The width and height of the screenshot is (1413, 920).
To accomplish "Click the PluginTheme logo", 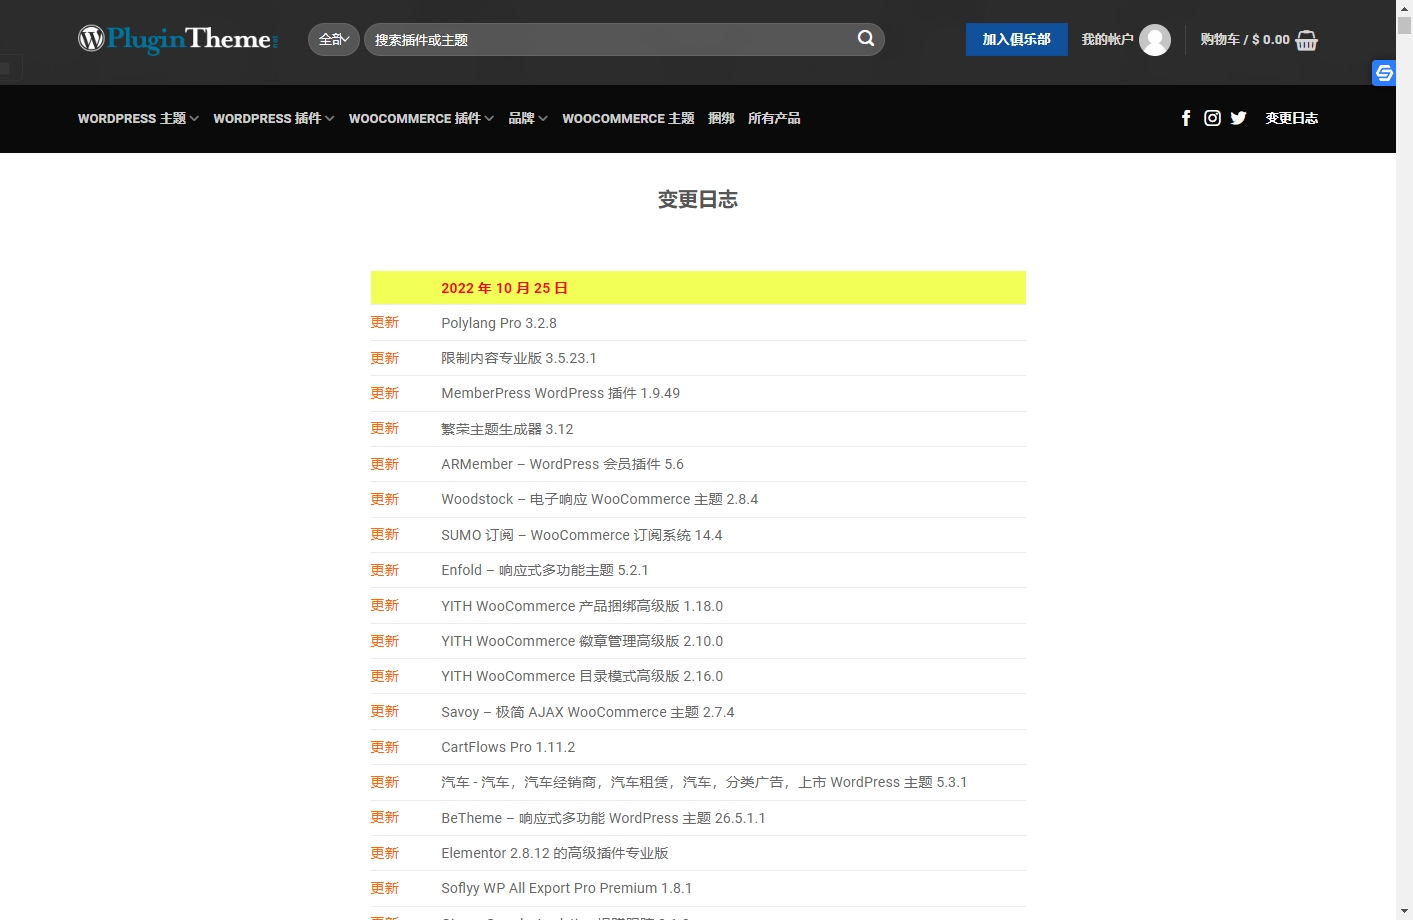I will pyautogui.click(x=178, y=39).
